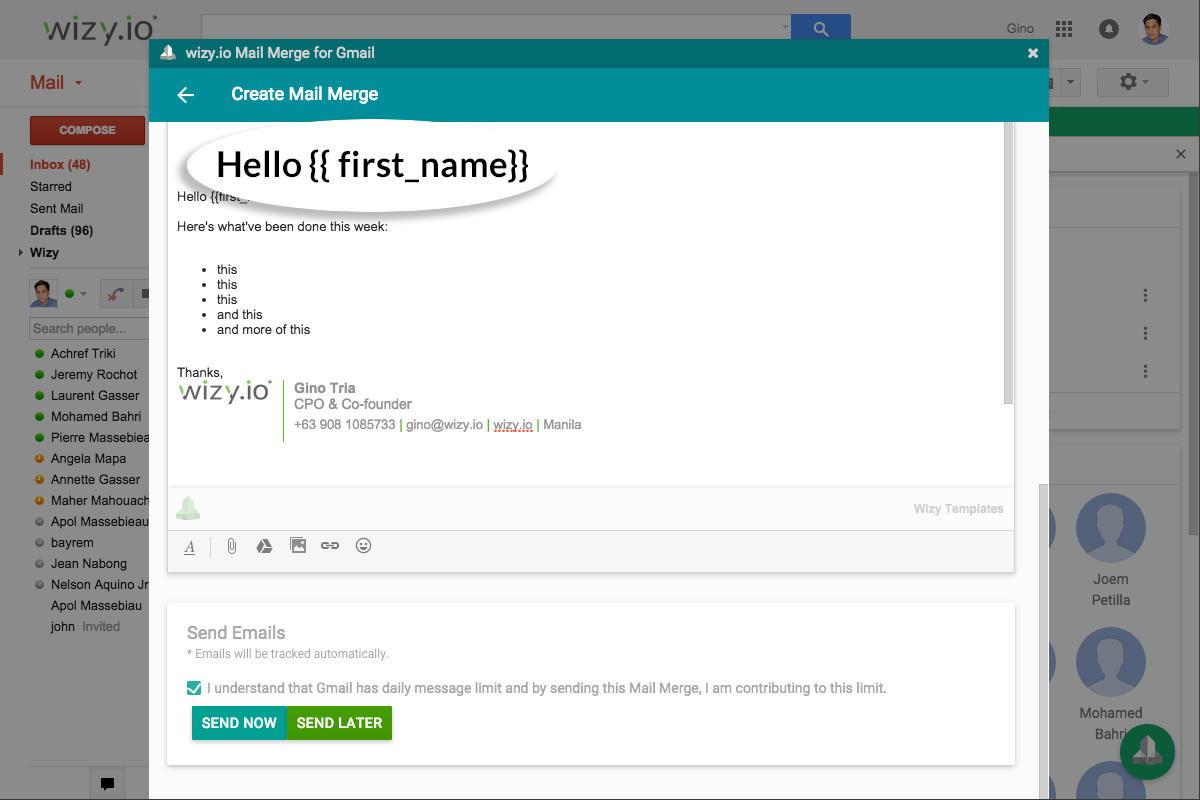Open the account profile picture menu
Viewport: 1200px width, 800px height.
(1155, 29)
